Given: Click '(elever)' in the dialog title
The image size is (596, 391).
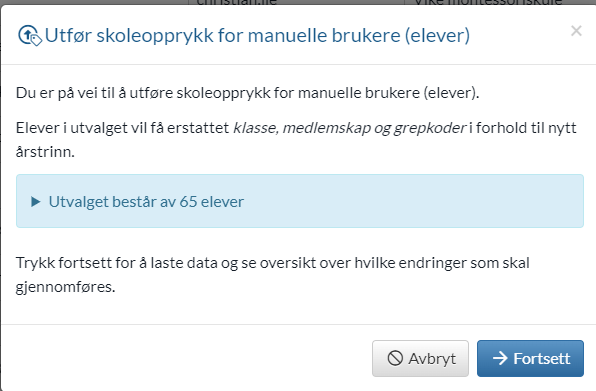Looking at the screenshot, I should (437, 36).
